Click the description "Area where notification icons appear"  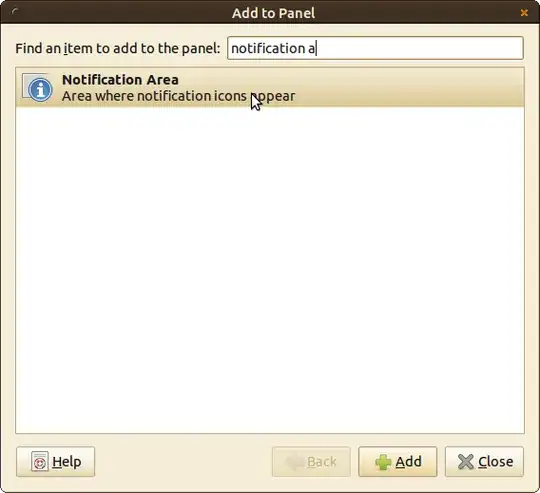click(x=178, y=96)
